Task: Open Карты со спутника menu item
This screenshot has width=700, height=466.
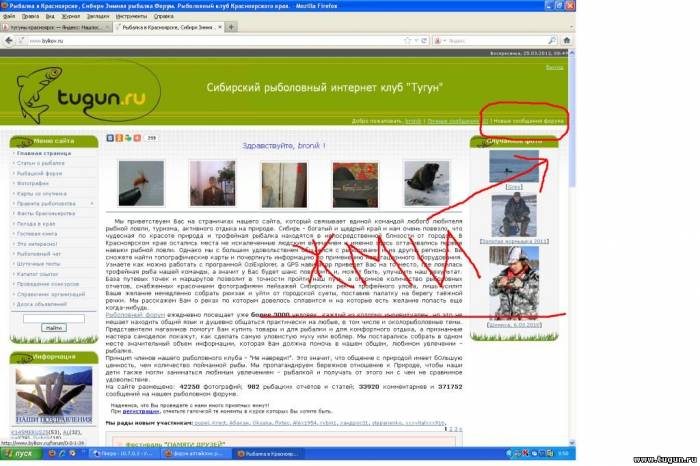Action: (42, 194)
